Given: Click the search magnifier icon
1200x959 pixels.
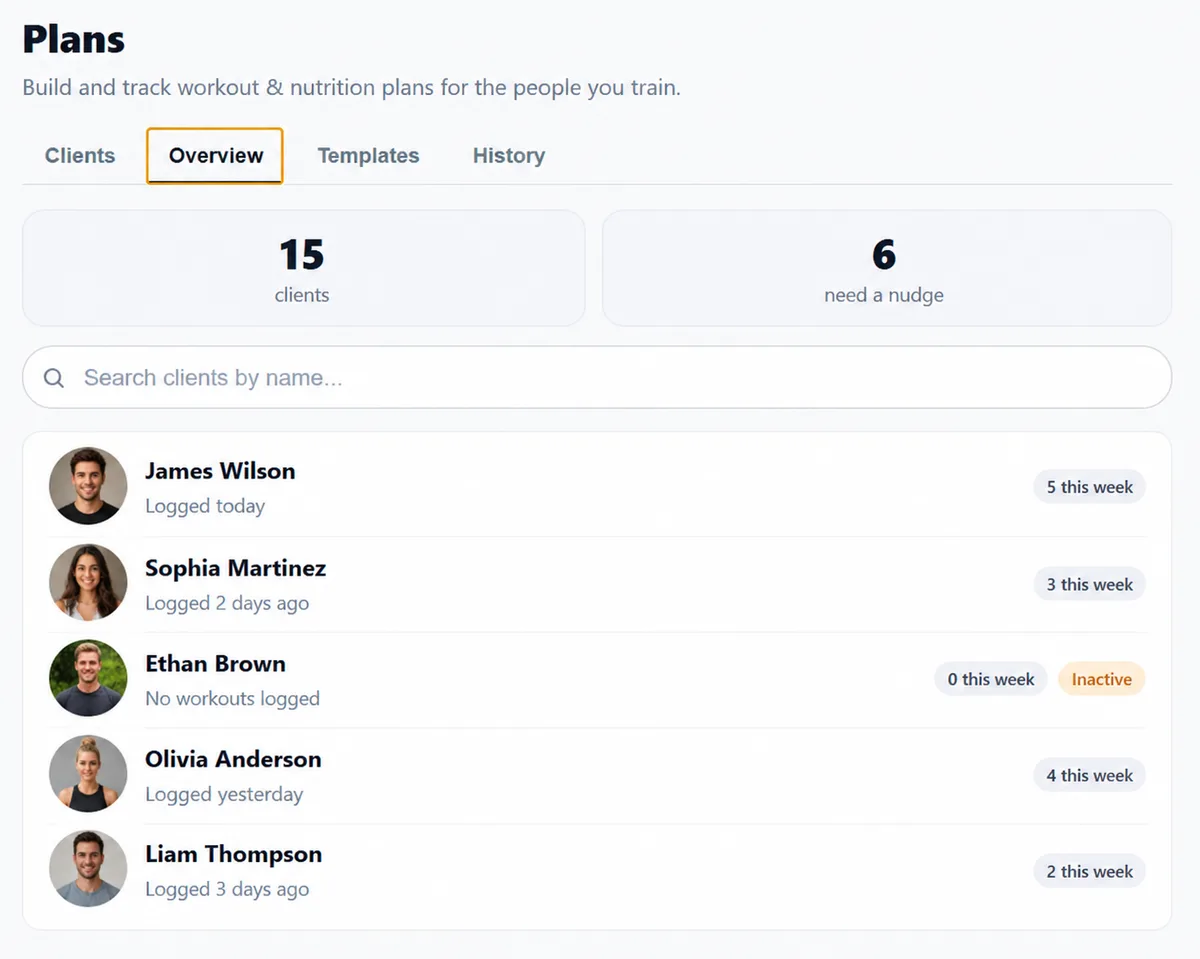Looking at the screenshot, I should pos(54,378).
